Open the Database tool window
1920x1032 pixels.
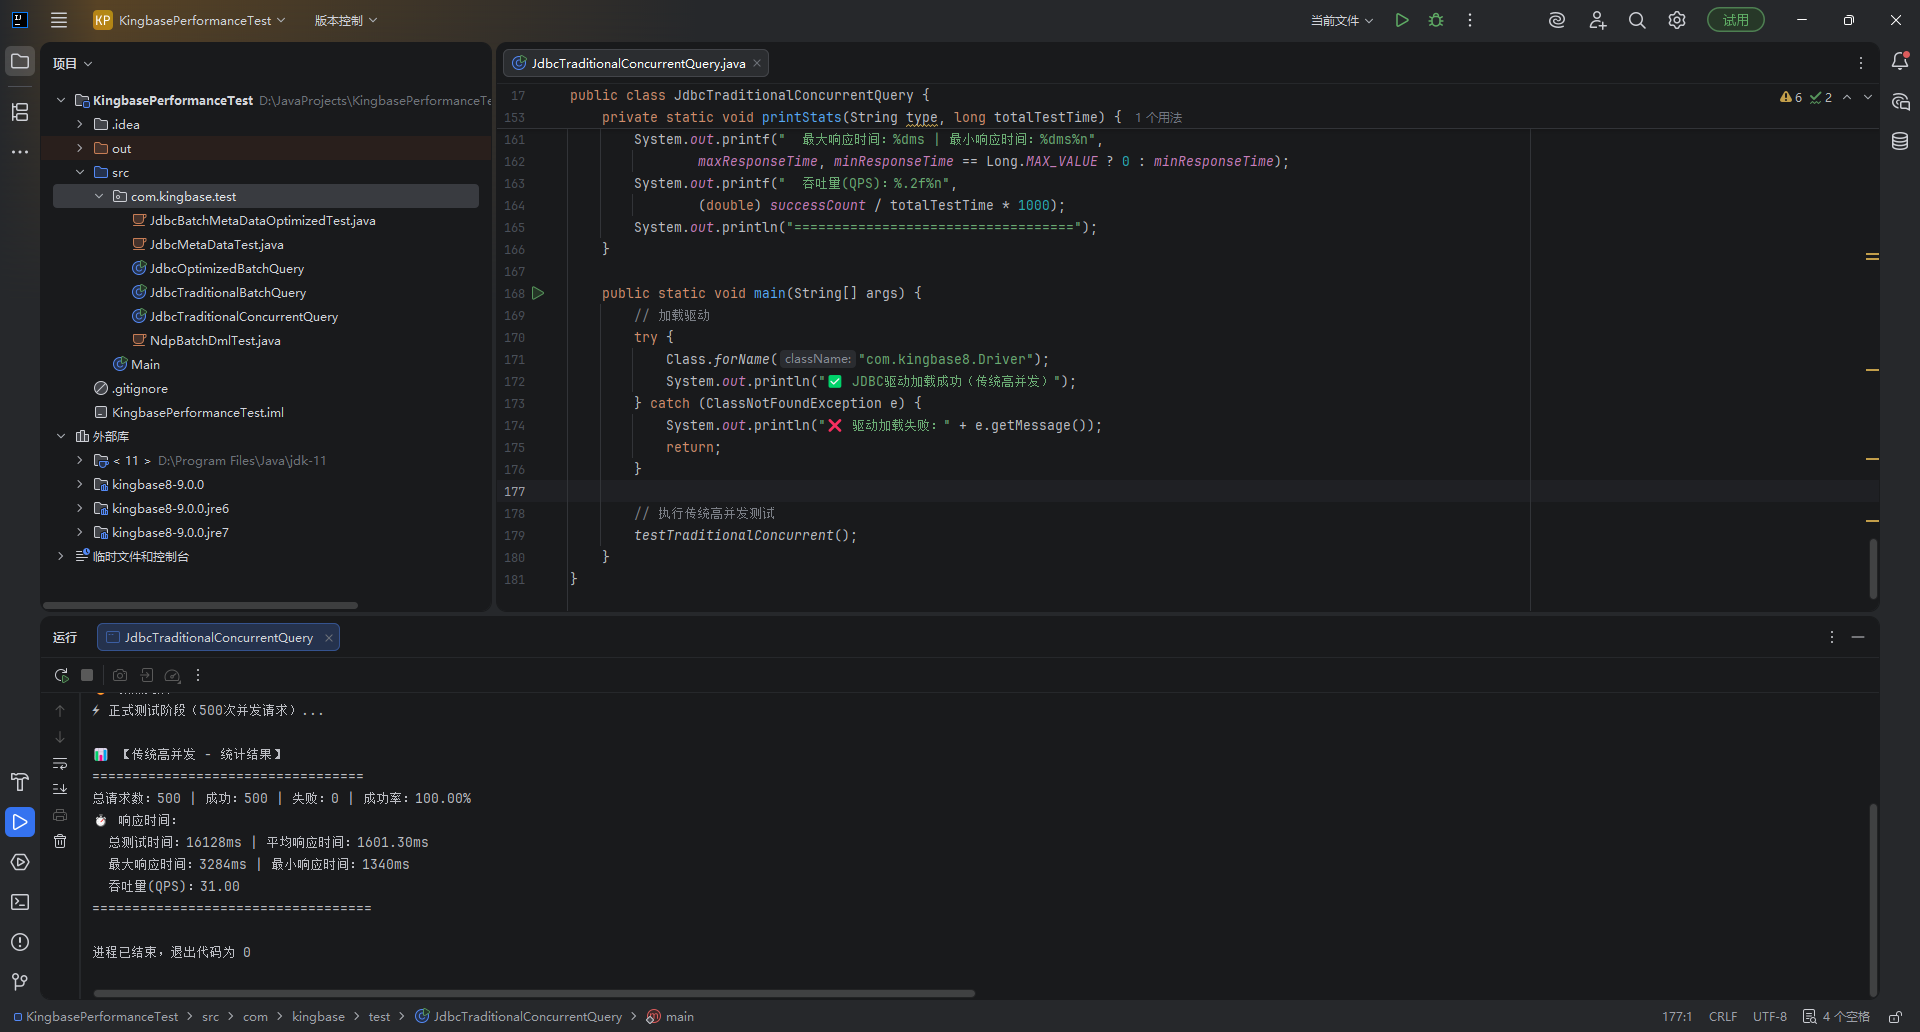coord(1900,141)
